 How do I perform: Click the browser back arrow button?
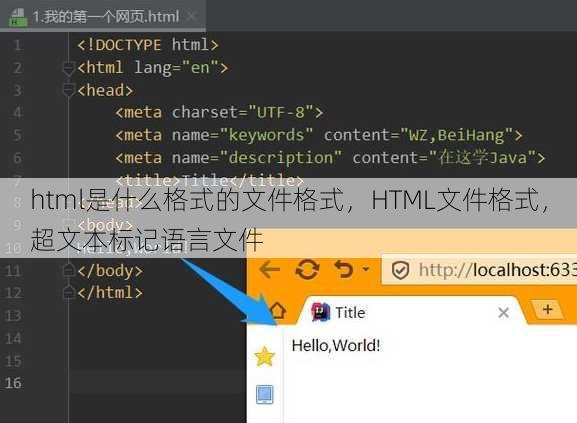[x=270, y=270]
